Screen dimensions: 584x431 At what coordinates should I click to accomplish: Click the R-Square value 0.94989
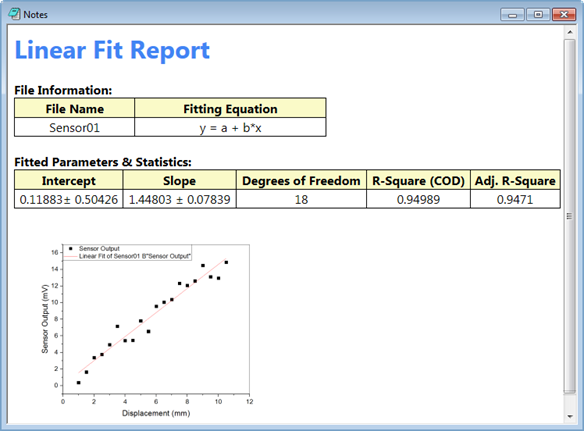(418, 200)
